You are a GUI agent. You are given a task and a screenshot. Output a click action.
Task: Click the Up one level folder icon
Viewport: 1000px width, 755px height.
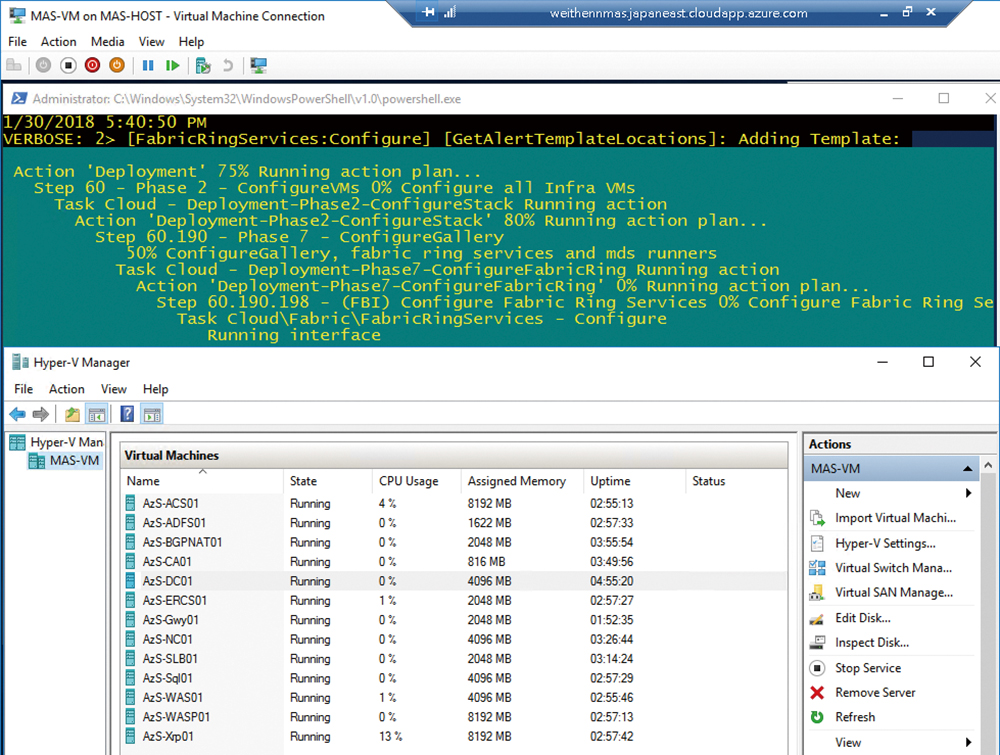click(x=73, y=414)
